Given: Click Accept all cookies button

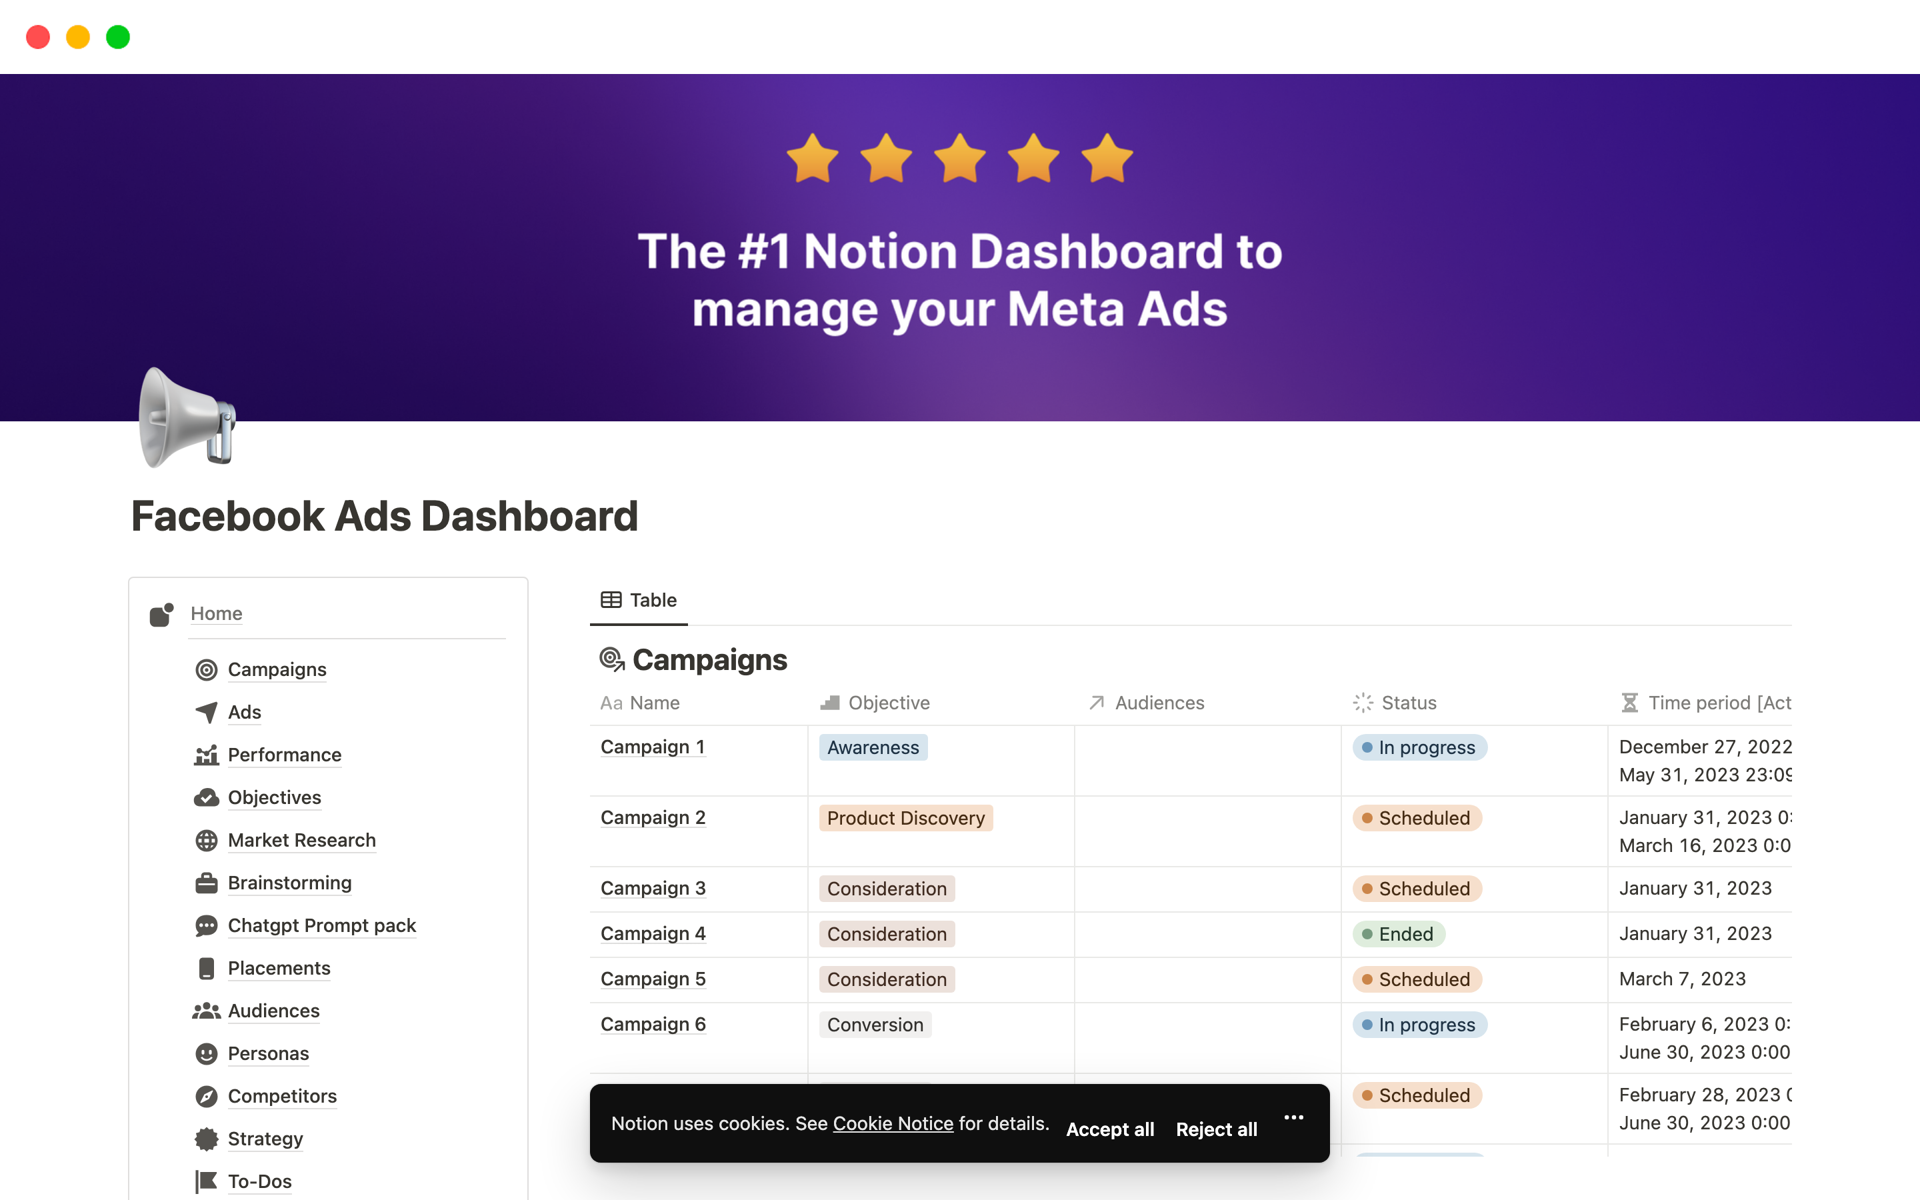Looking at the screenshot, I should [1110, 1127].
